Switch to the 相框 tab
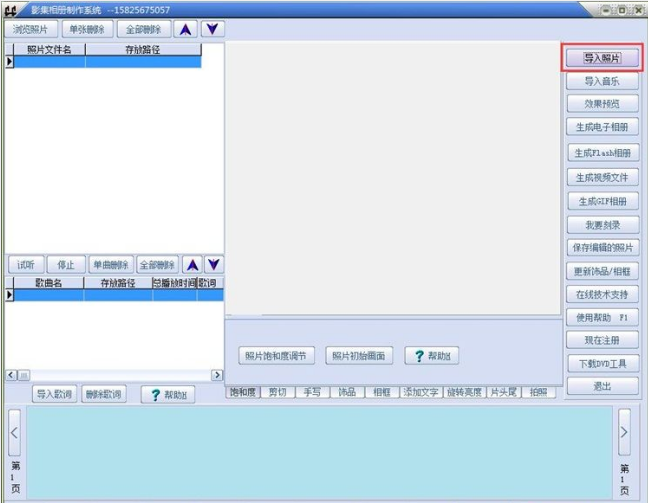The image size is (648, 503). [381, 392]
